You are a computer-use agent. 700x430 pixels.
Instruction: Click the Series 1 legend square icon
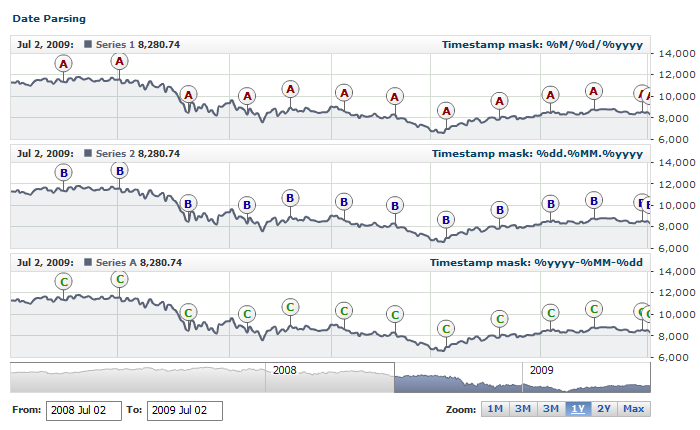point(88,44)
